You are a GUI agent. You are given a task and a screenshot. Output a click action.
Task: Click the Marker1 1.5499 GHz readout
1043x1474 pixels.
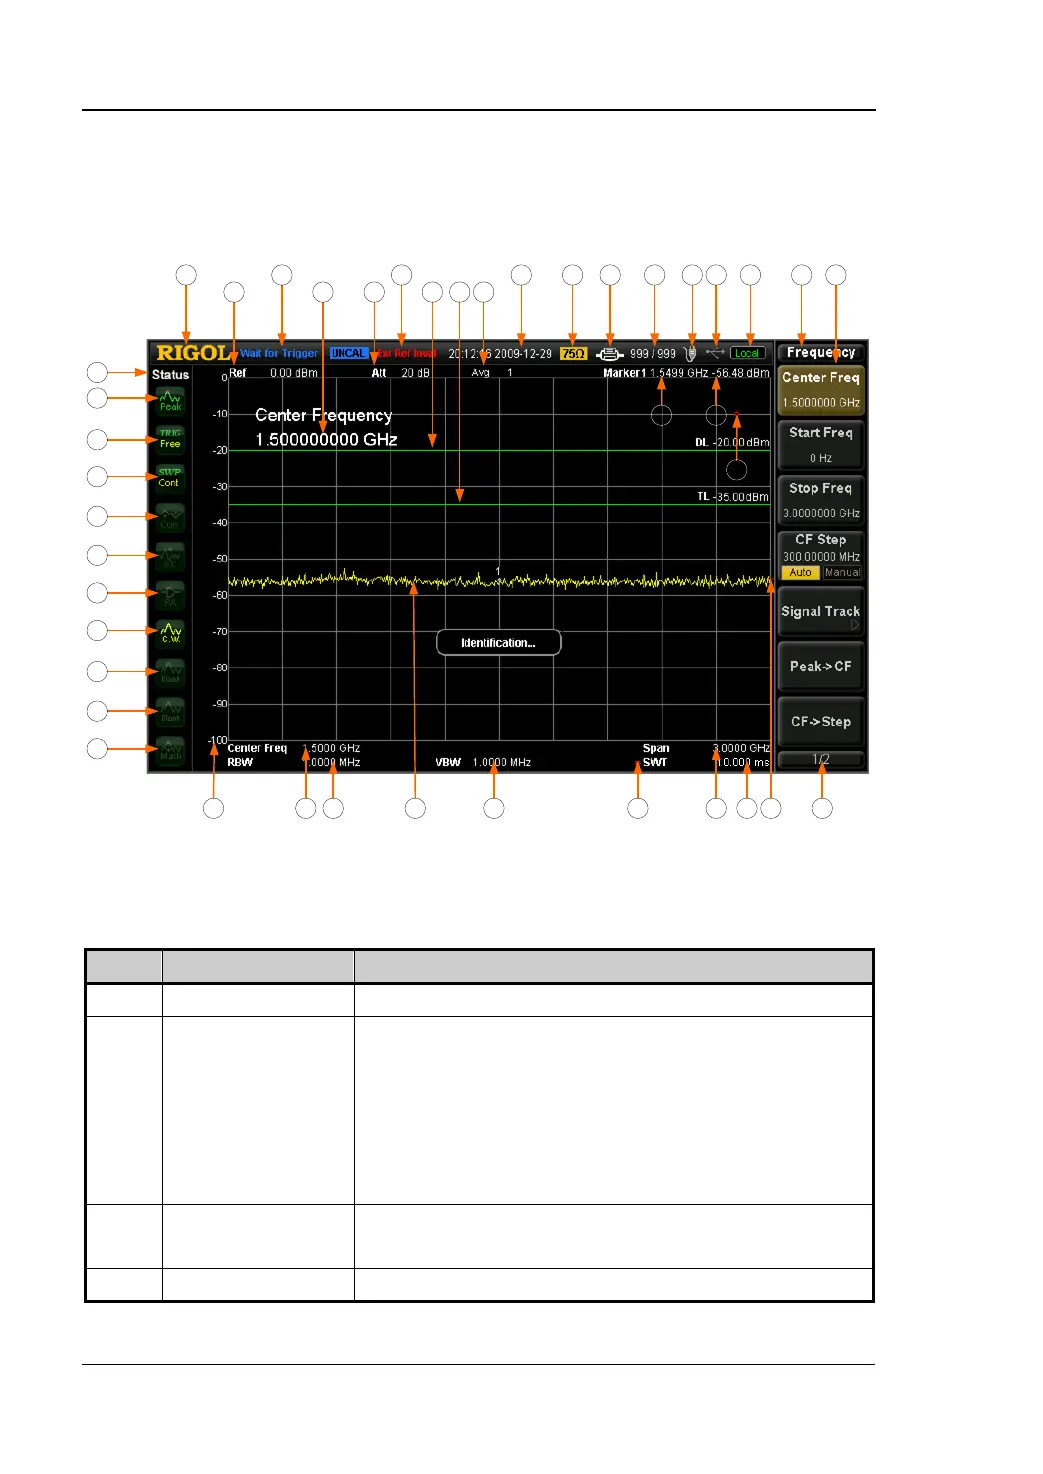click(x=656, y=373)
